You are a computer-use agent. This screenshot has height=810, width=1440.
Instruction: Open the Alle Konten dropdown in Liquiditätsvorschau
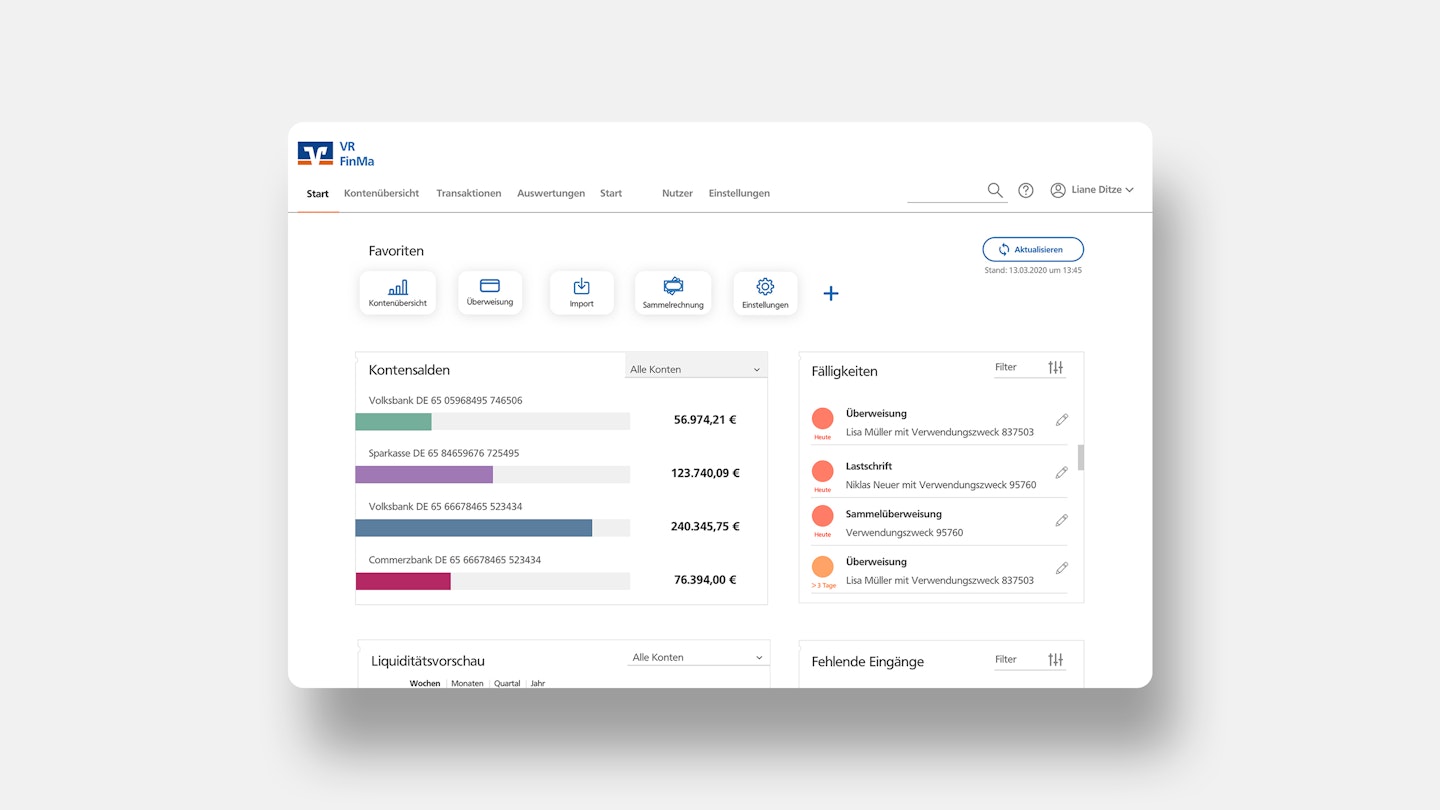[697, 657]
